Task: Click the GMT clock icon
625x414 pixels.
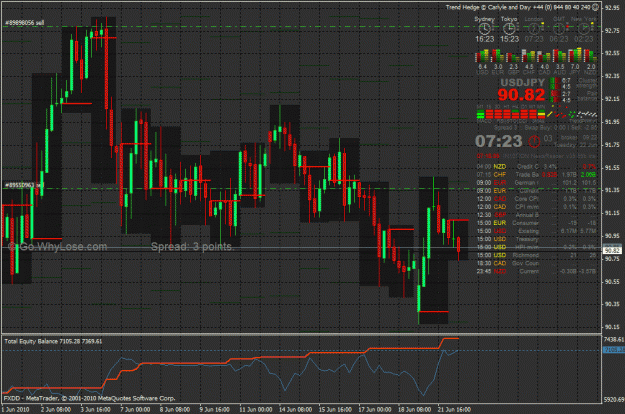Action: 558,29
